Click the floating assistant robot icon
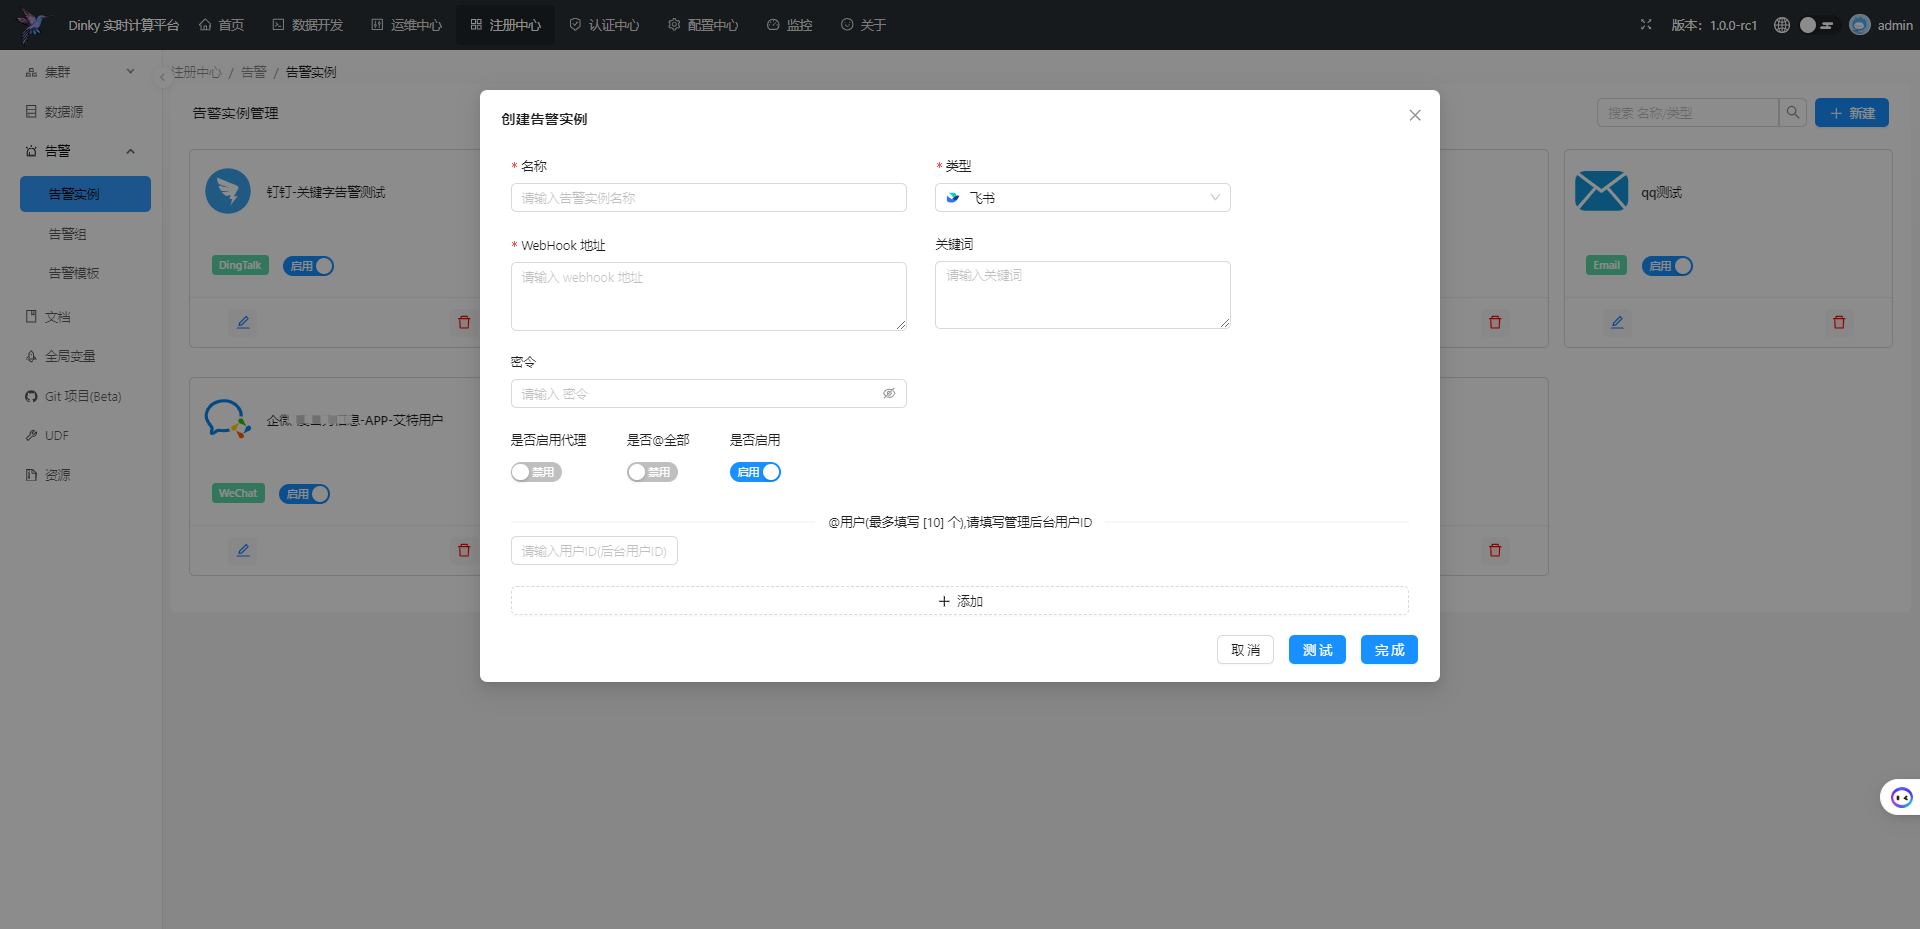Screen dimensions: 1920x929 click(1901, 797)
